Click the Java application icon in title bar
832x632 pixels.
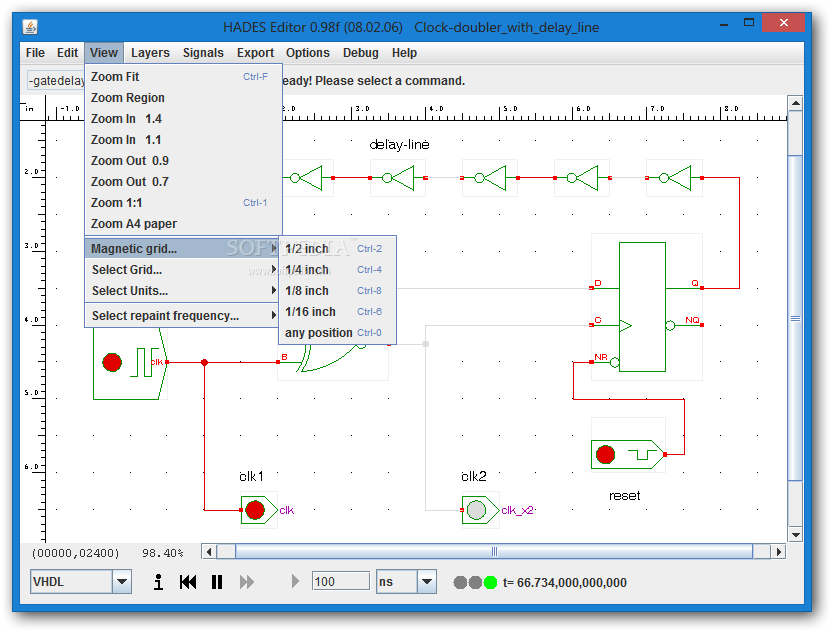tap(30, 27)
